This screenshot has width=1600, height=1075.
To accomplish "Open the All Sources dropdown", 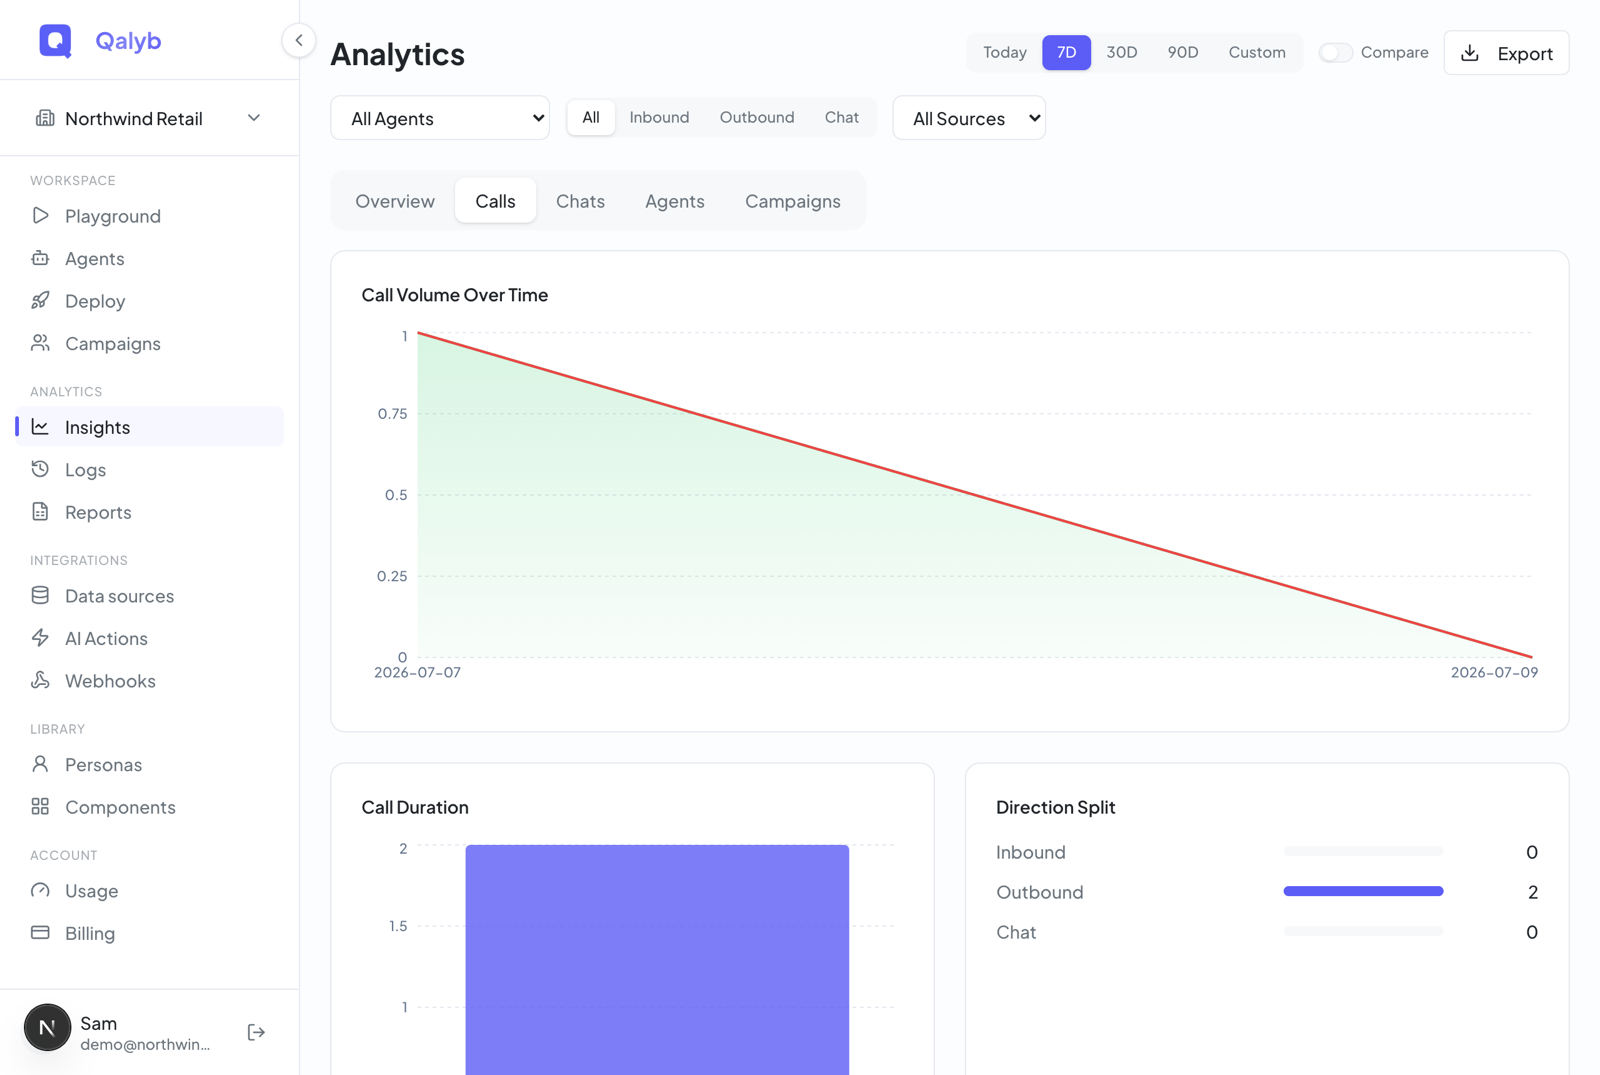I will point(969,118).
